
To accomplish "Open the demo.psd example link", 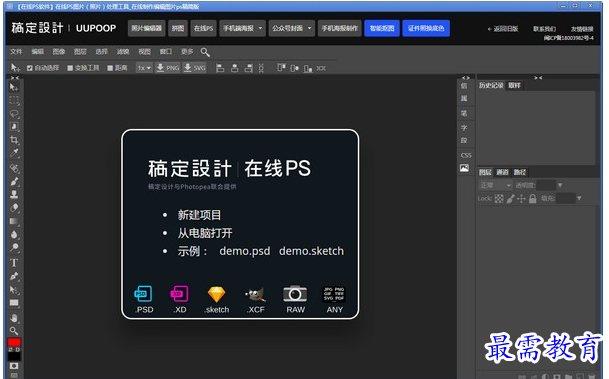I will pos(245,251).
